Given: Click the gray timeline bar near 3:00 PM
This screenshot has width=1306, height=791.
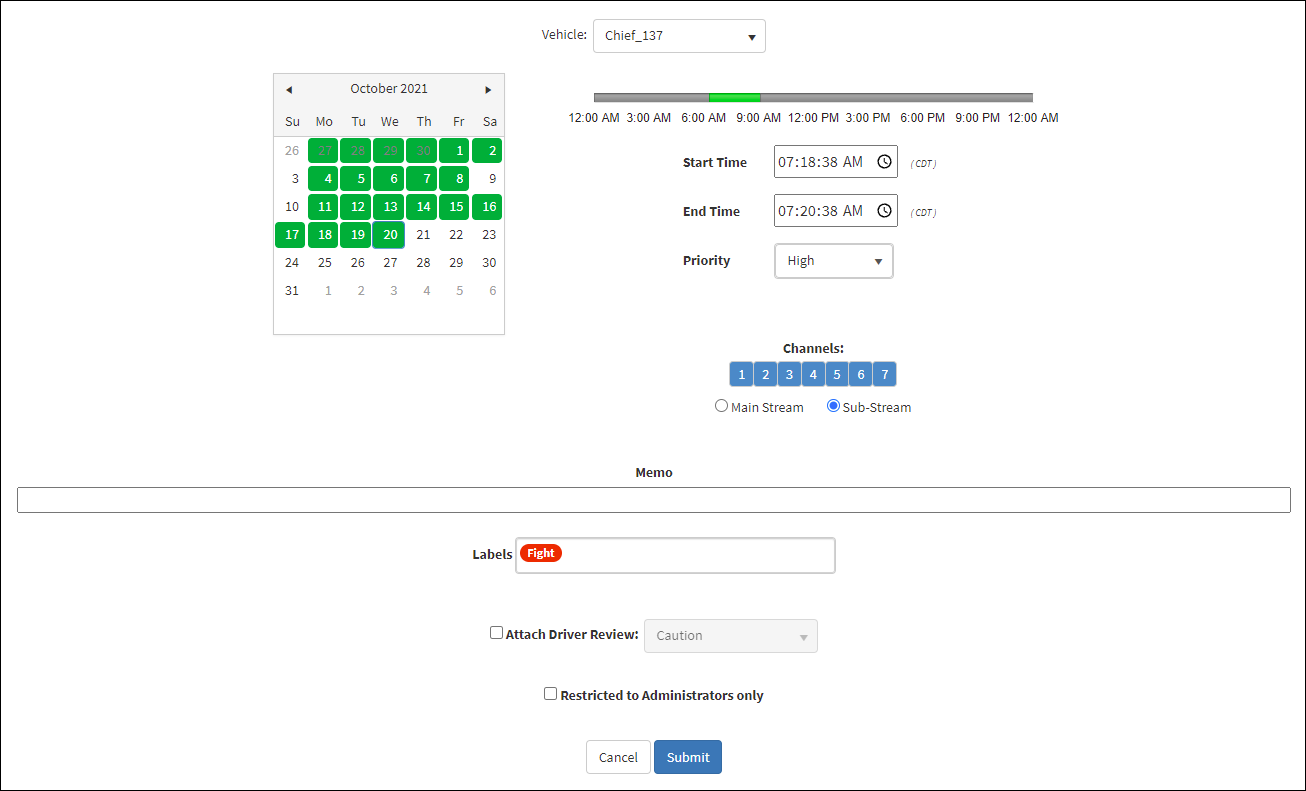Looking at the screenshot, I should point(868,98).
